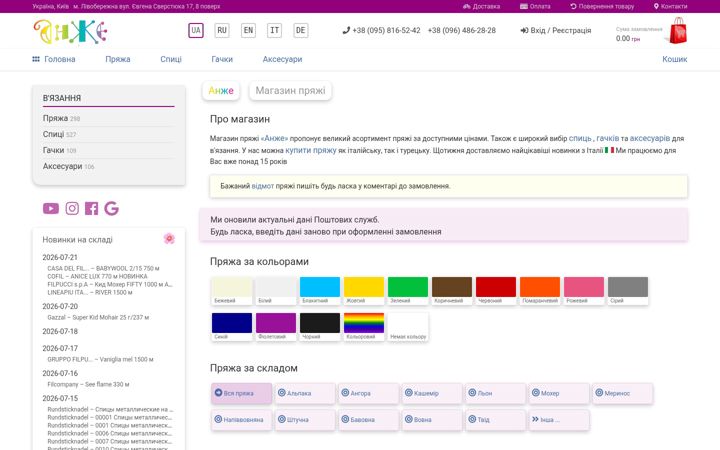Open Спиці in navigation menu
720x450 pixels.
171,59
